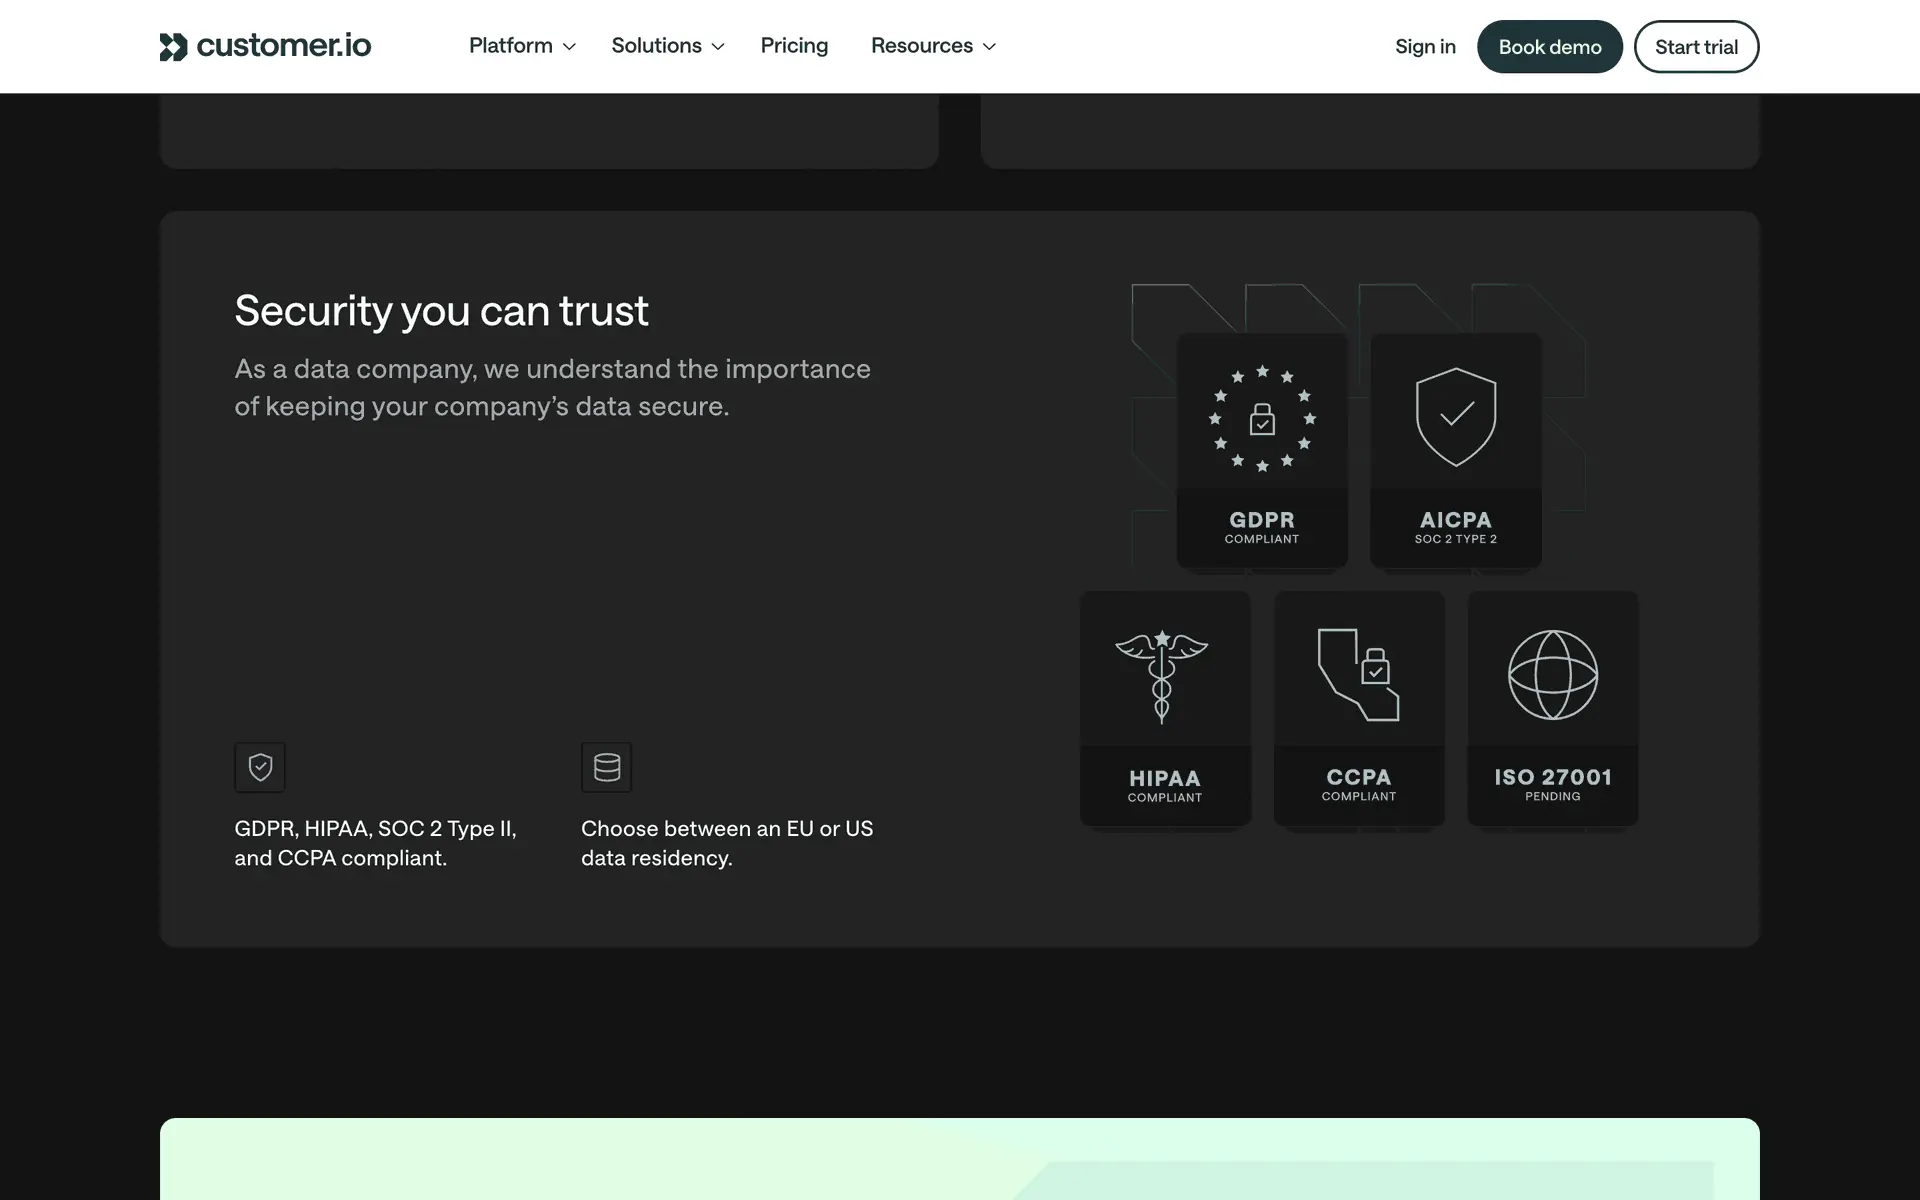Click the ISO 27001 Pending badge label
The image size is (1920, 1200).
tap(1552, 785)
